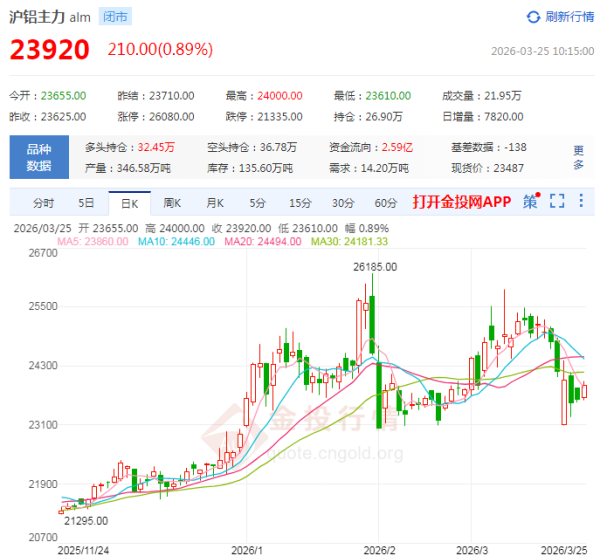Screen dimensions: 600x556
Task: Click the 2026/3 date axis label
Action: point(472,550)
